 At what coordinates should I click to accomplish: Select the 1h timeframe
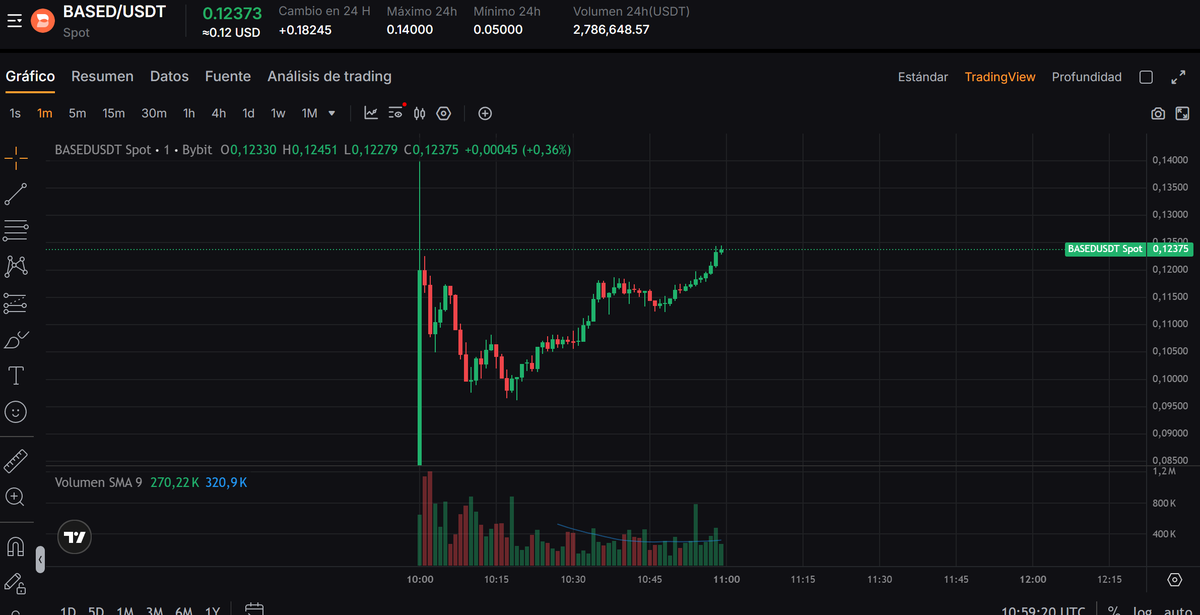click(189, 113)
